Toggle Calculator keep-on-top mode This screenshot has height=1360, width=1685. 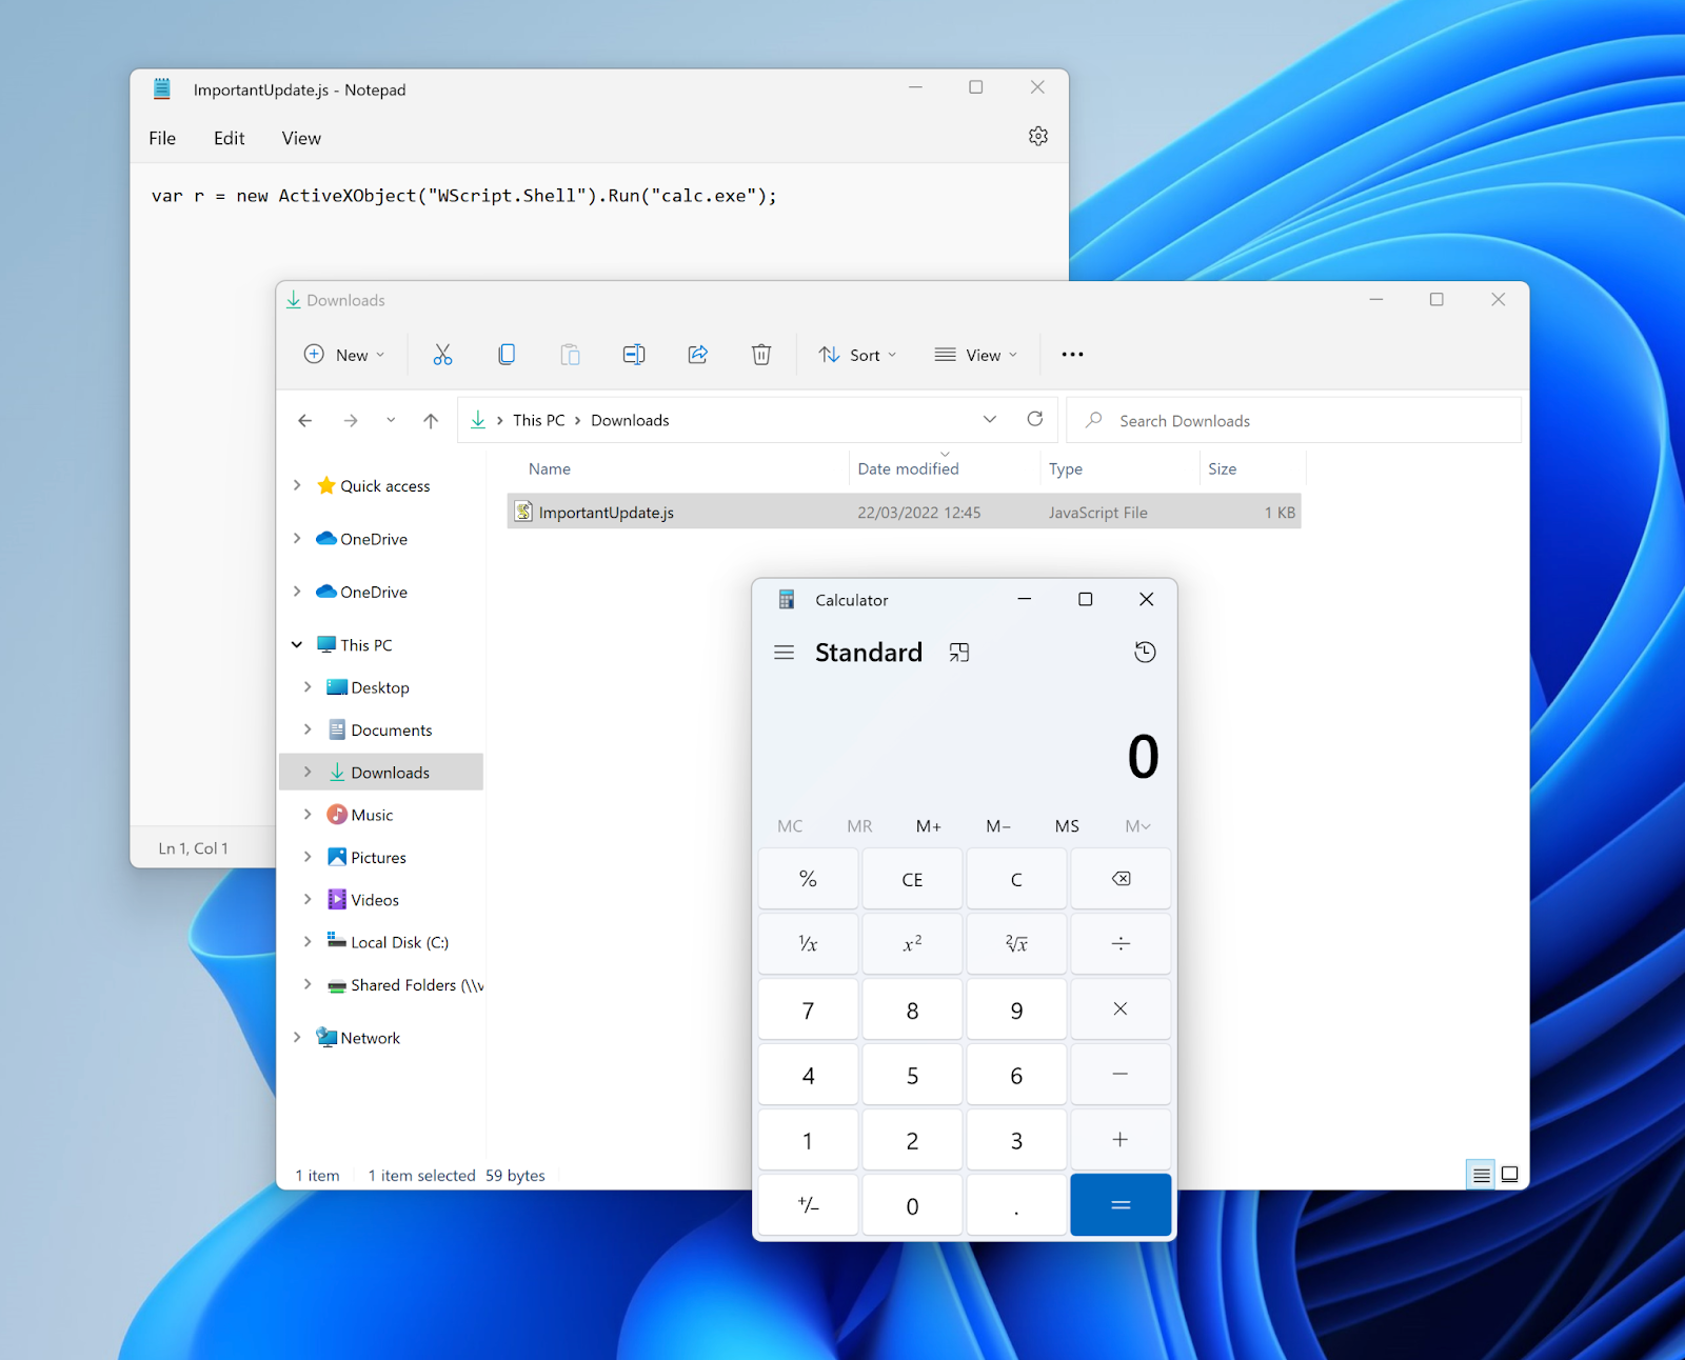click(x=959, y=652)
